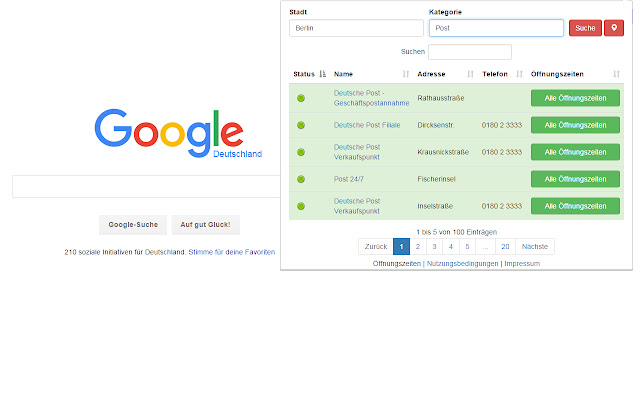
Task: Open Stimme für deine Favoriten link
Action: (231, 252)
